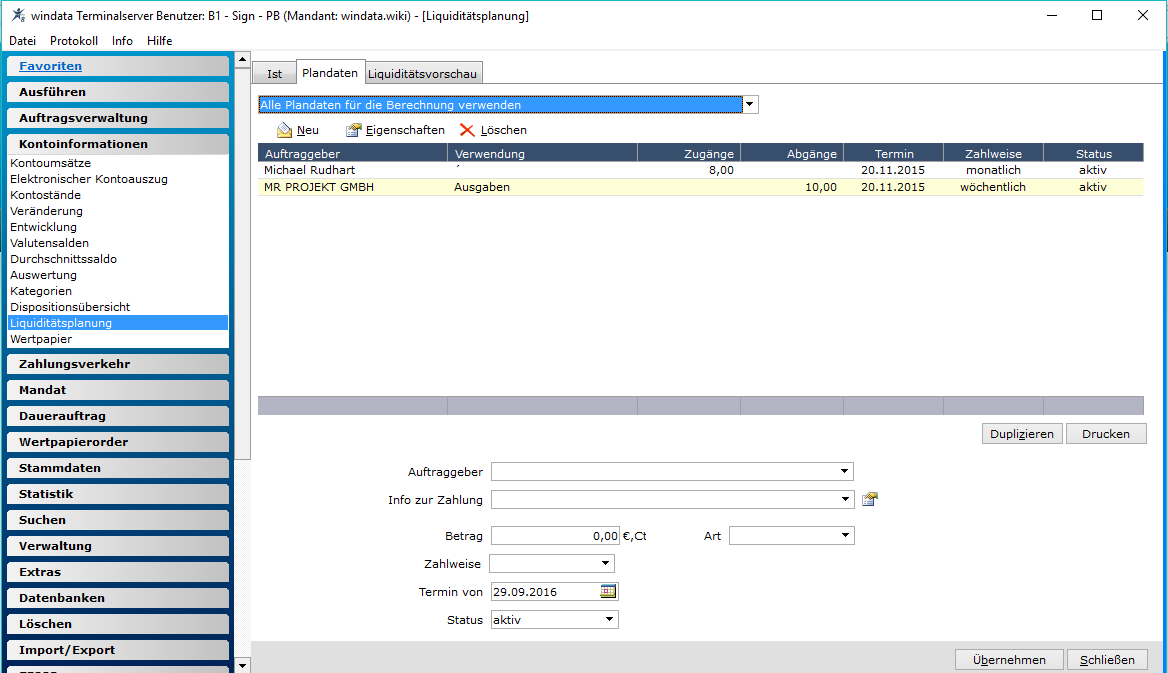
Task: Click the Betrag input field
Action: (x=556, y=536)
